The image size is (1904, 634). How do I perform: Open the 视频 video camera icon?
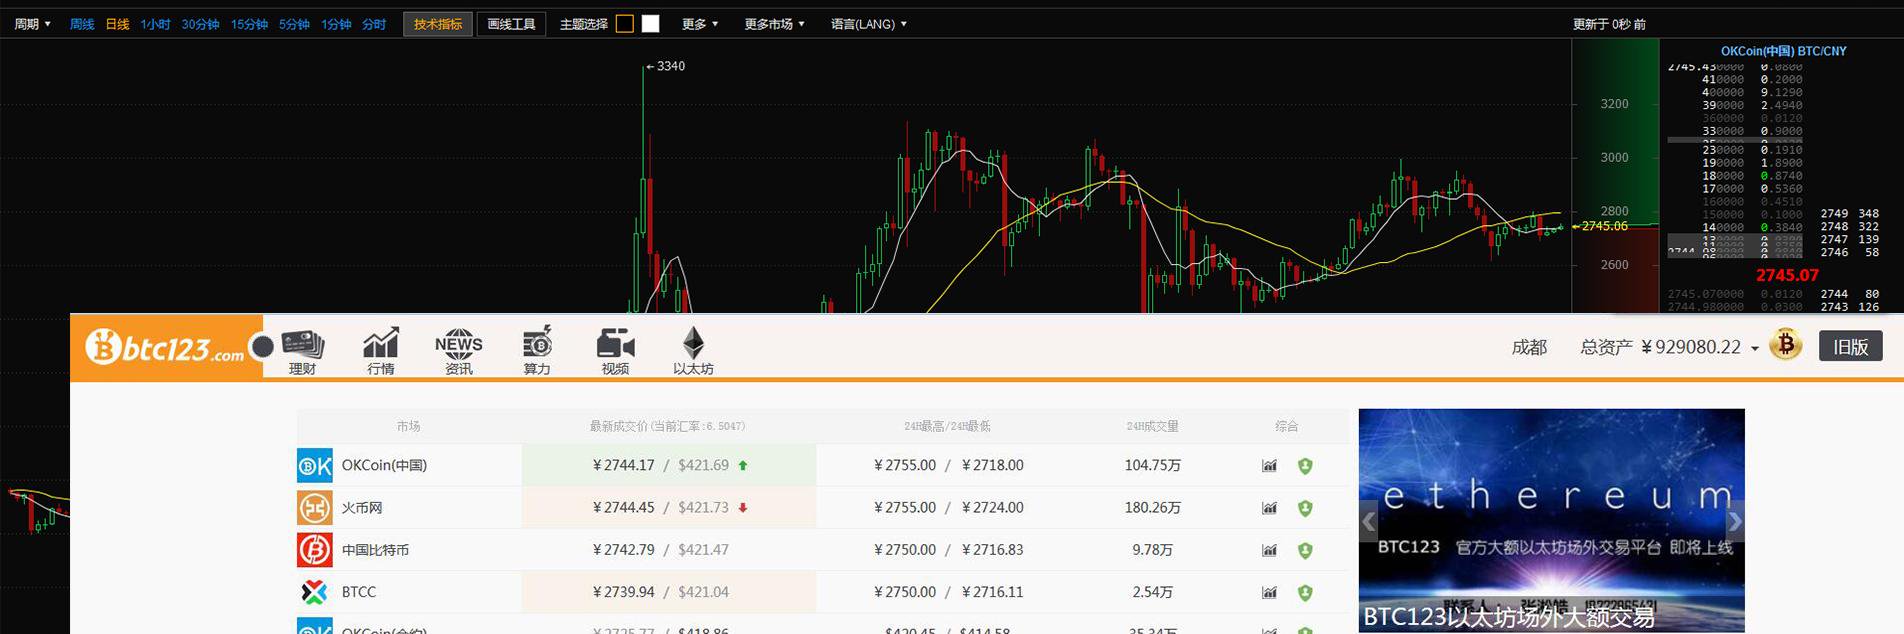click(615, 351)
